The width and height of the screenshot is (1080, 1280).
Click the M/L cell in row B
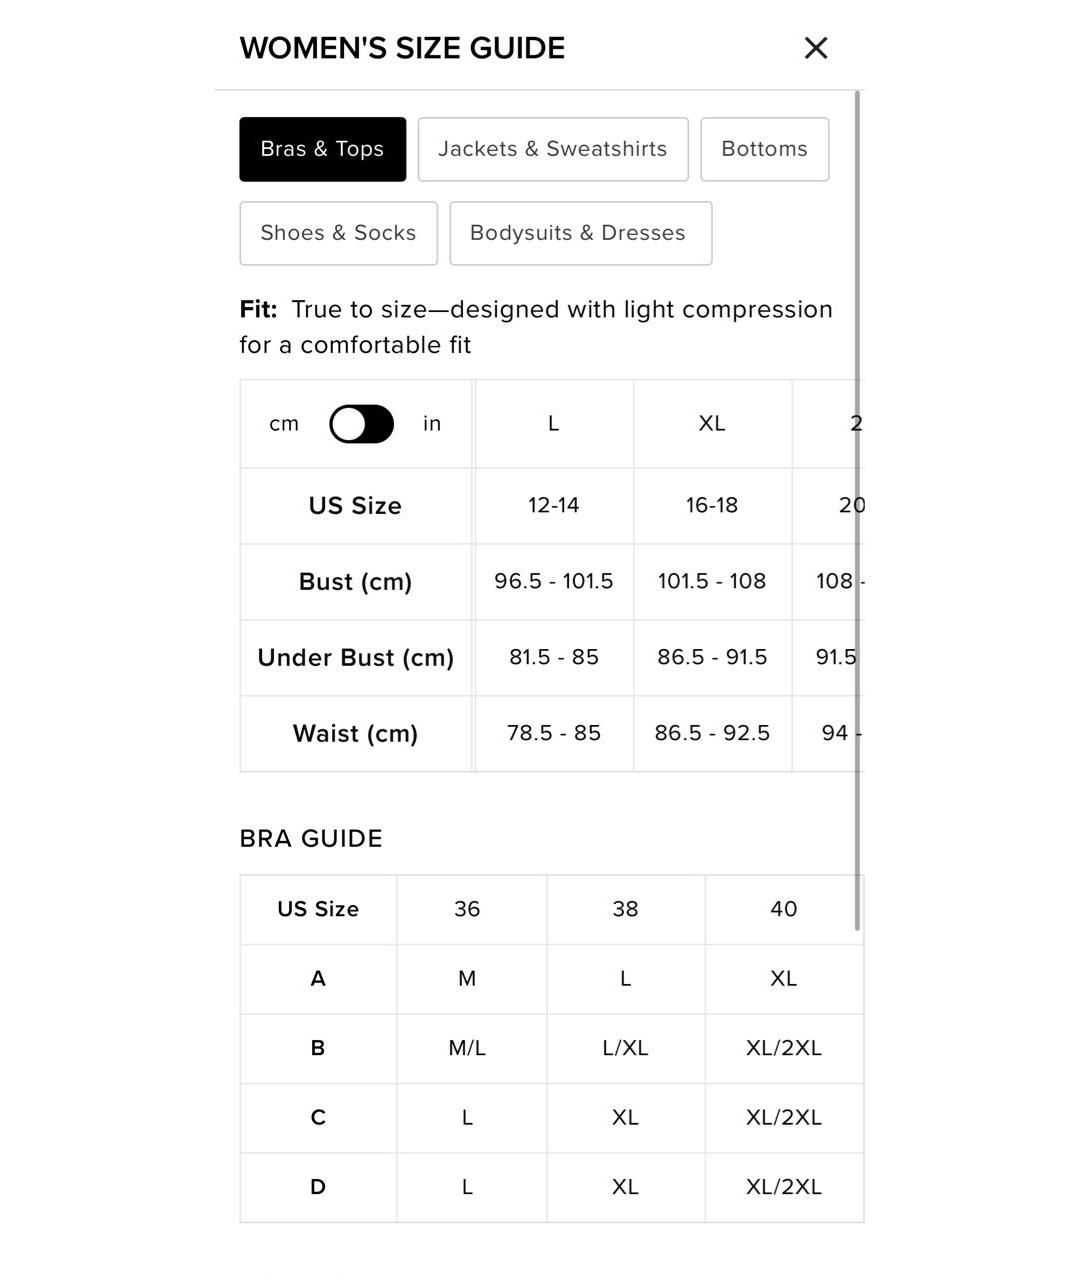(467, 1048)
